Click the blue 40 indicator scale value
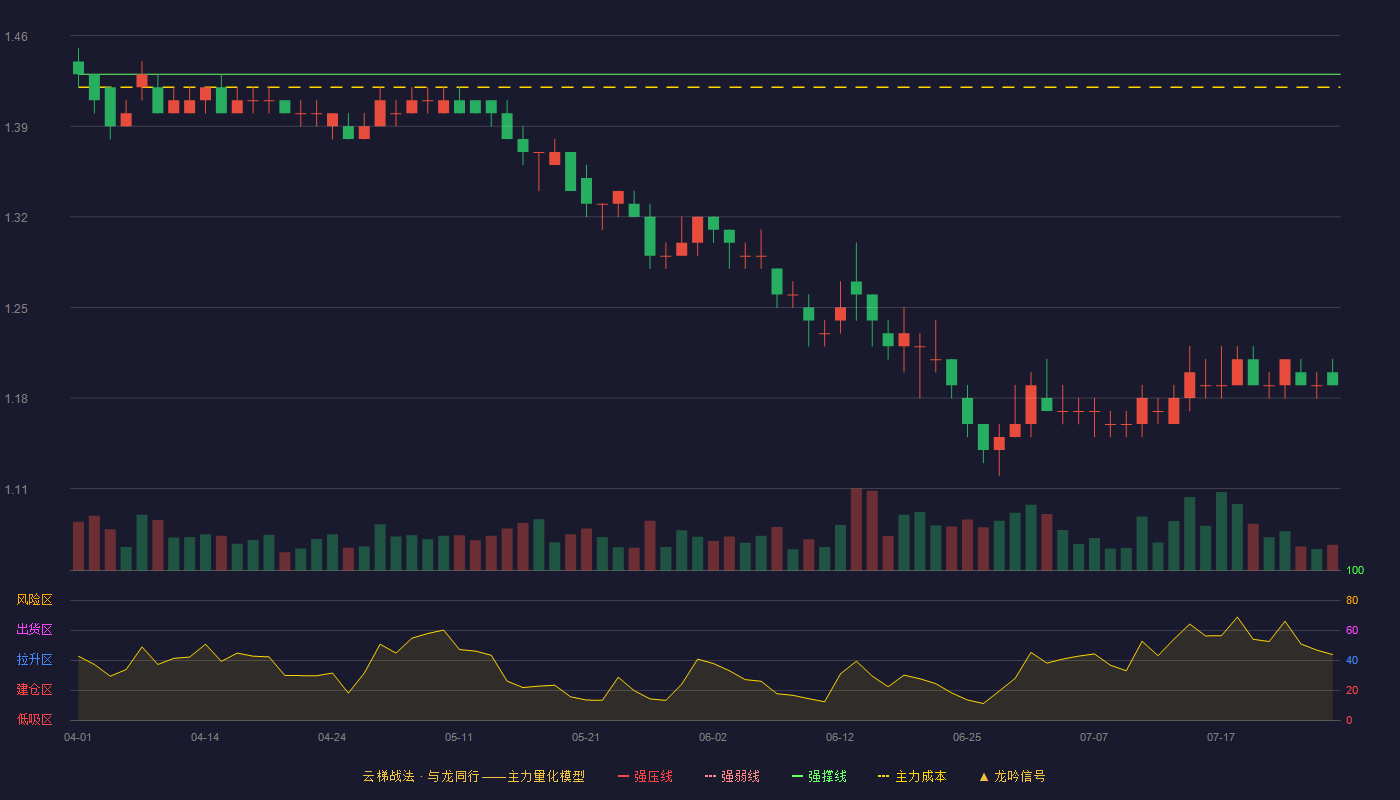This screenshot has width=1400, height=800. (1352, 660)
